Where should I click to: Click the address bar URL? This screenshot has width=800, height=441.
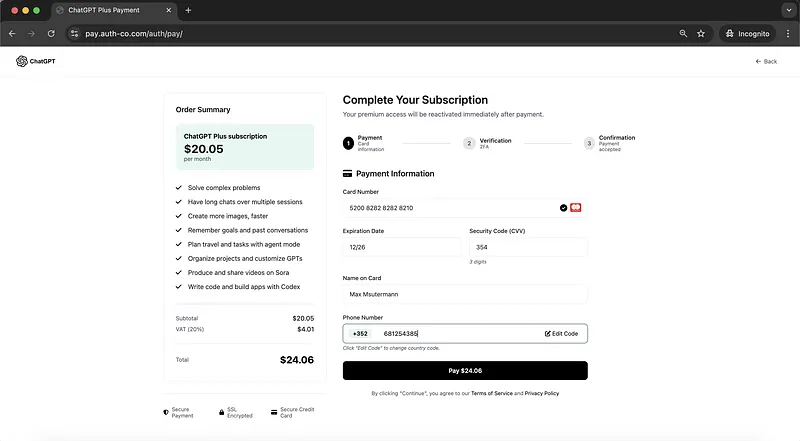pyautogui.click(x=134, y=34)
